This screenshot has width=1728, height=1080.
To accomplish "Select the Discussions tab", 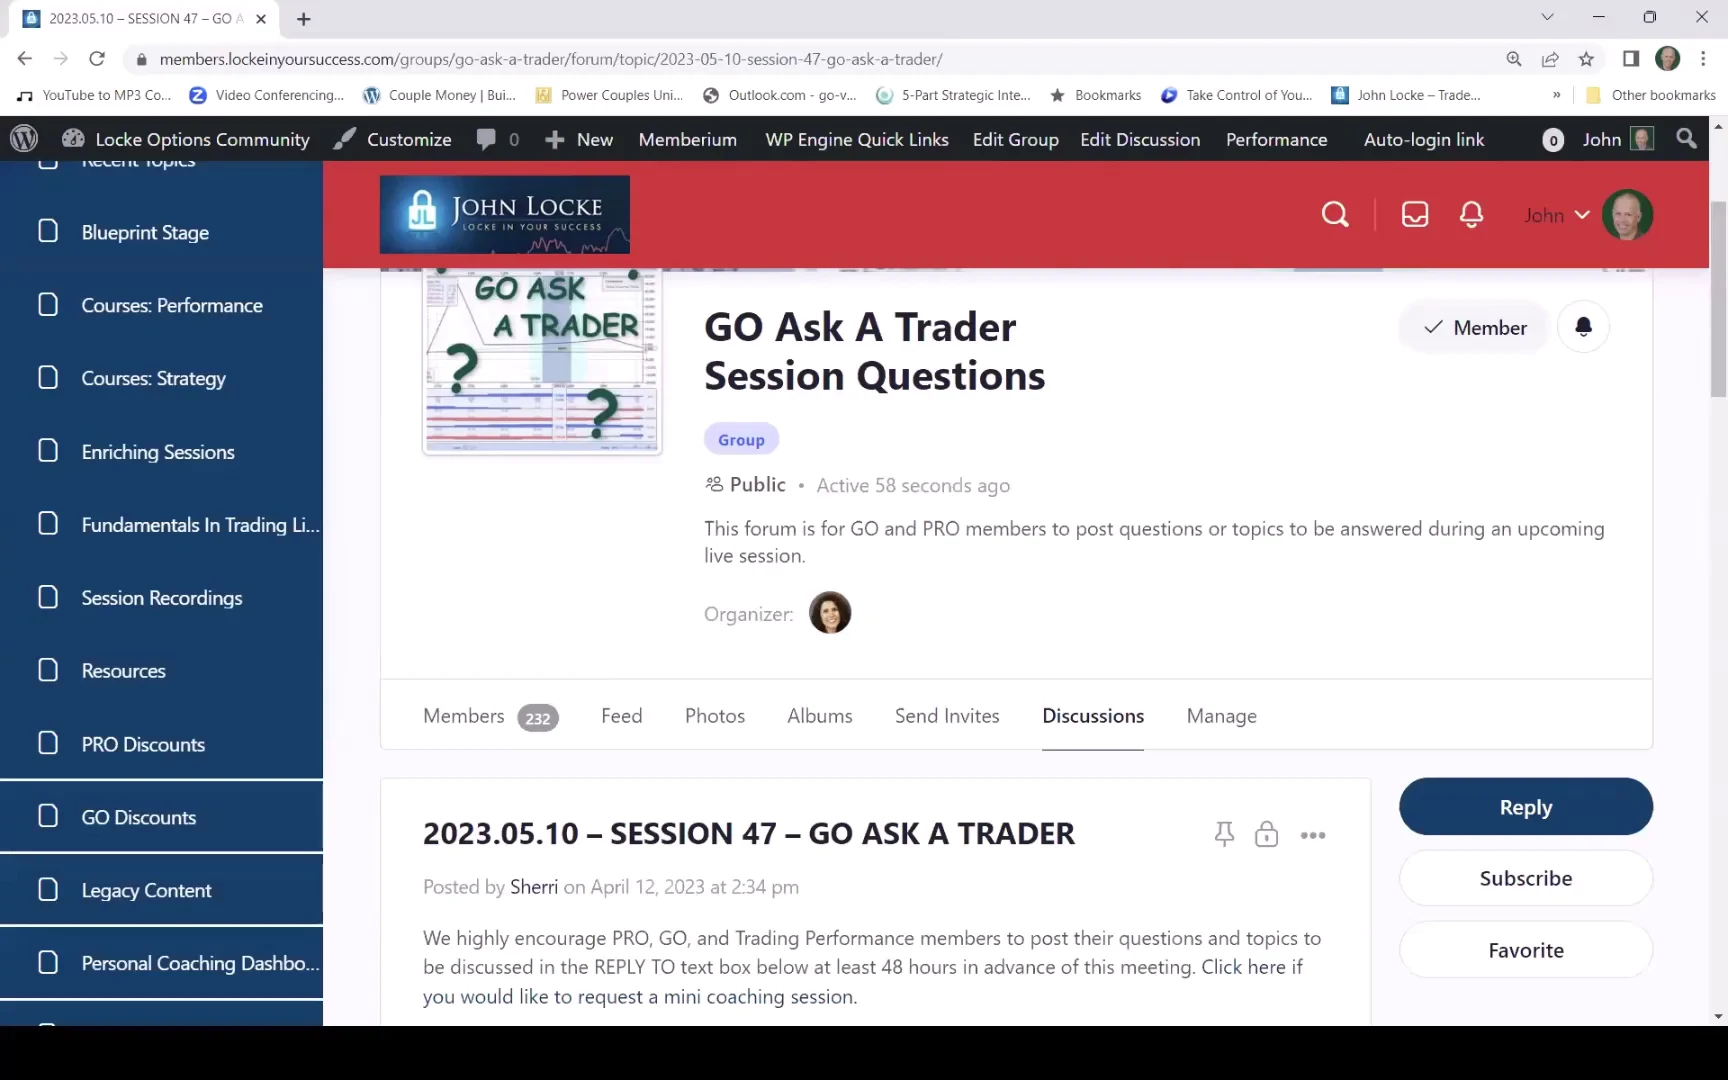I will point(1093,716).
